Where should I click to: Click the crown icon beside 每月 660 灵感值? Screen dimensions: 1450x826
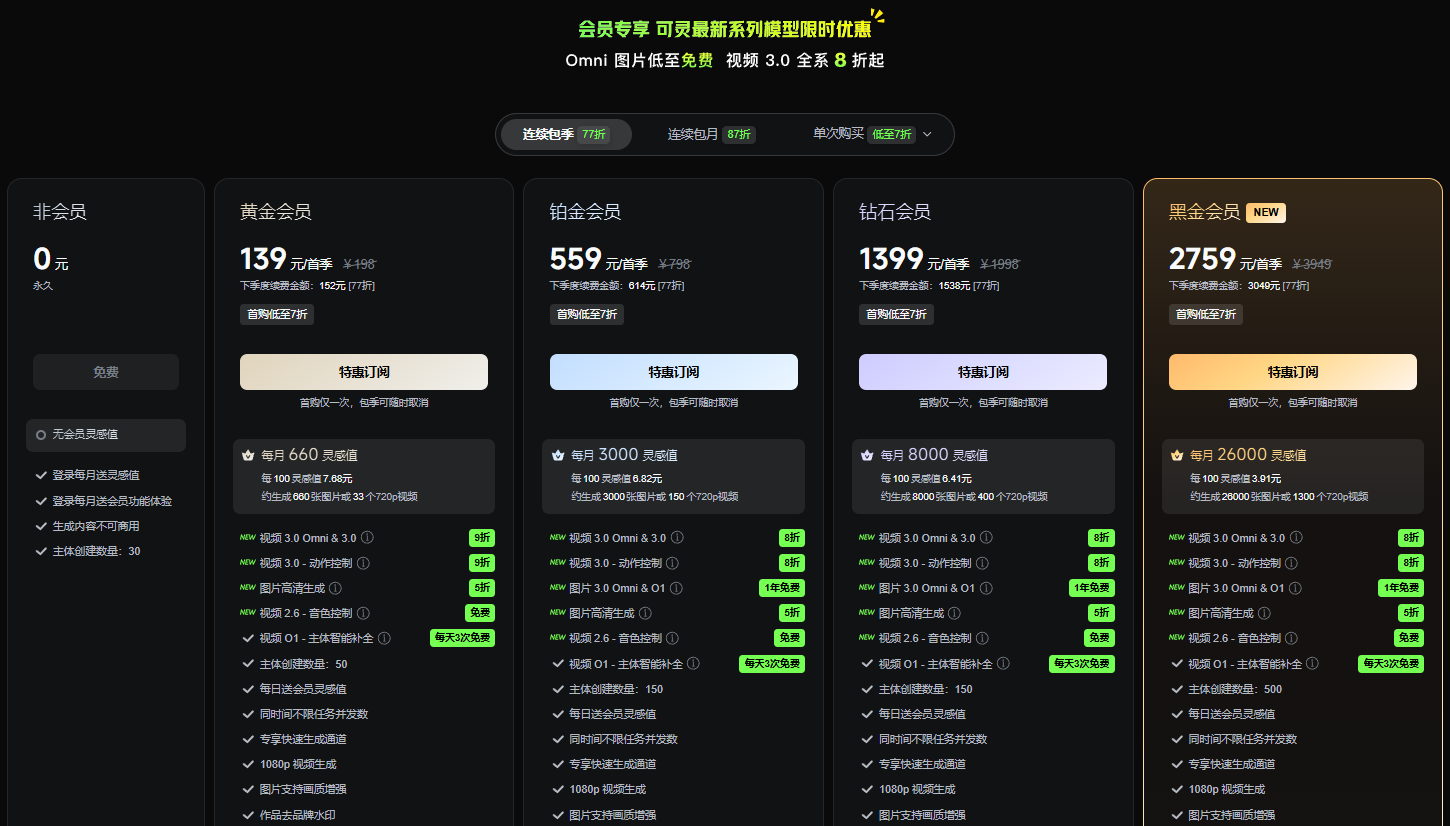(247, 454)
